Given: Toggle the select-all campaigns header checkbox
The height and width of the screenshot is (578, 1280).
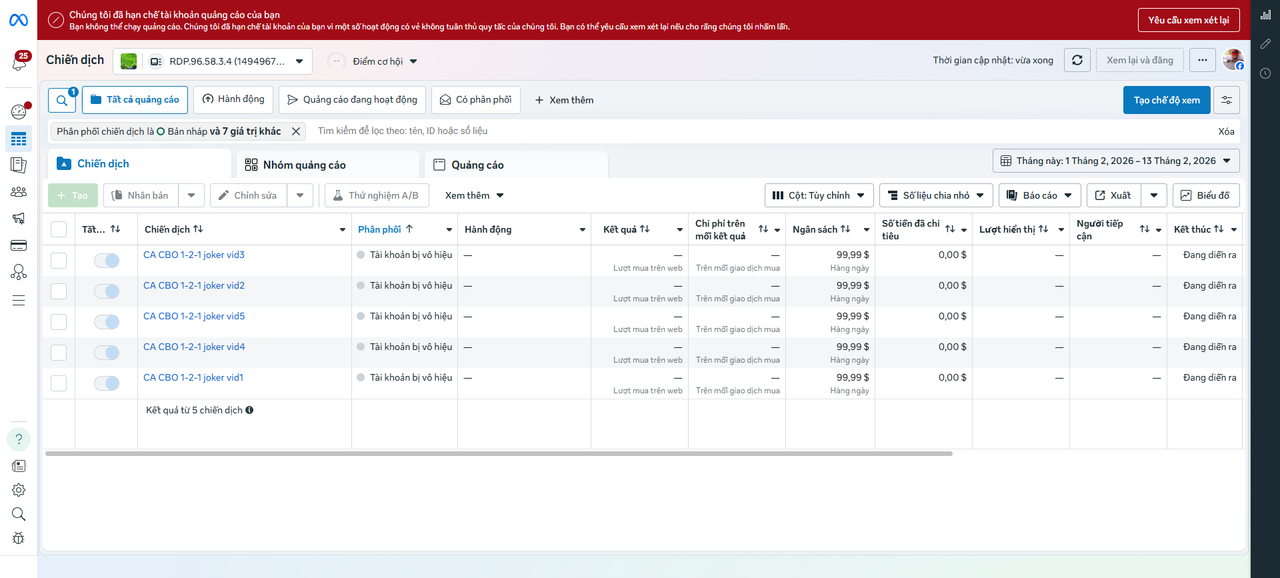Looking at the screenshot, I should tap(59, 229).
